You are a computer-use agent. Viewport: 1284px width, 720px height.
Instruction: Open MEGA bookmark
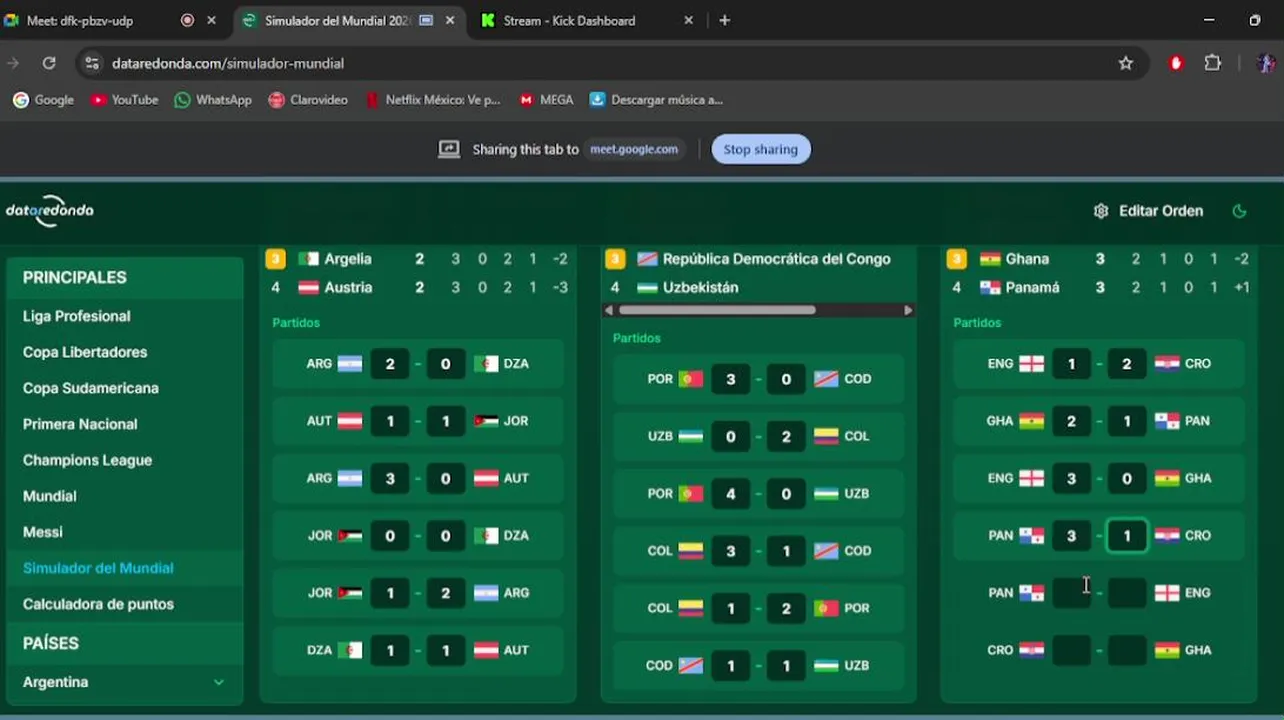[546, 100]
